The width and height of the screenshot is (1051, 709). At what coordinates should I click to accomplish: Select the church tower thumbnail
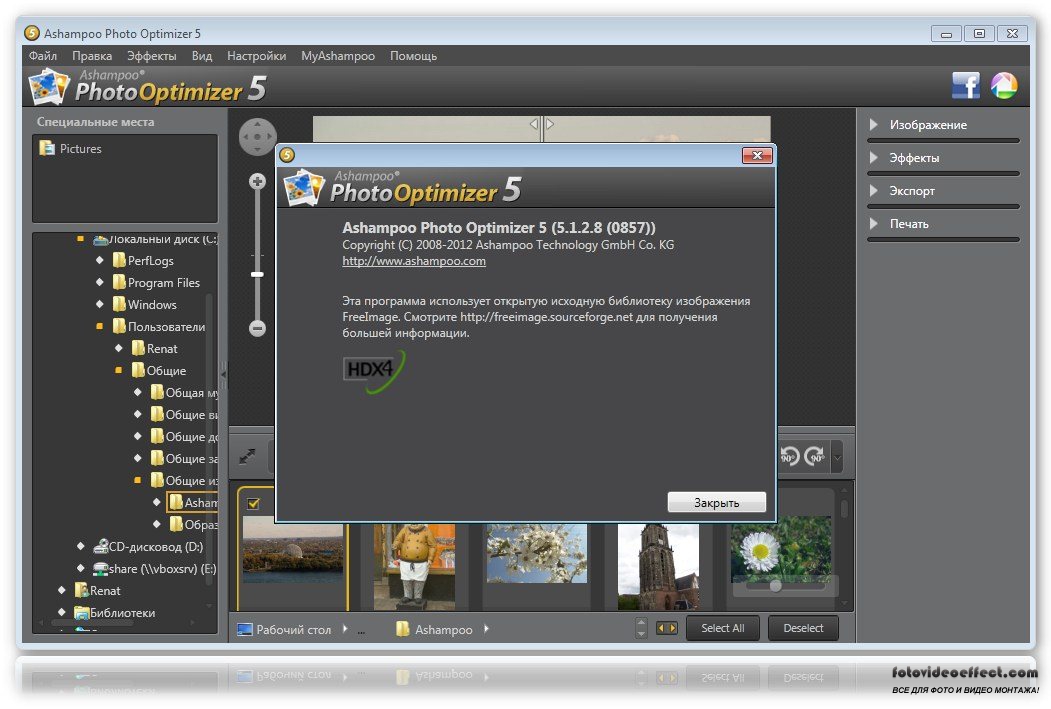(658, 567)
